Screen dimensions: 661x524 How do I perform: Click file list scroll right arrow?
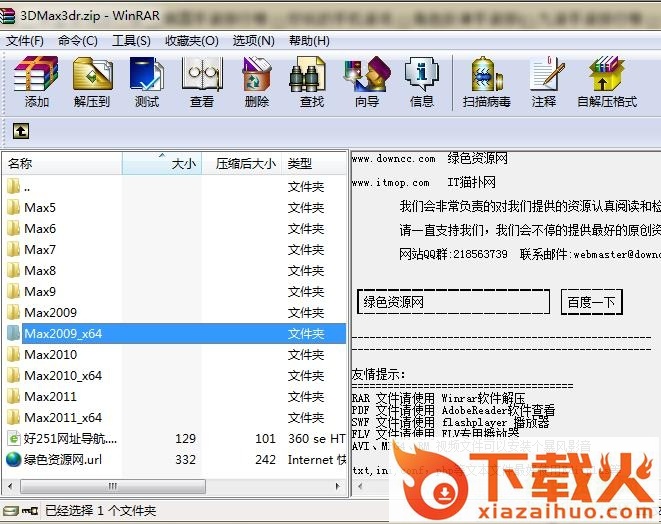point(338,486)
